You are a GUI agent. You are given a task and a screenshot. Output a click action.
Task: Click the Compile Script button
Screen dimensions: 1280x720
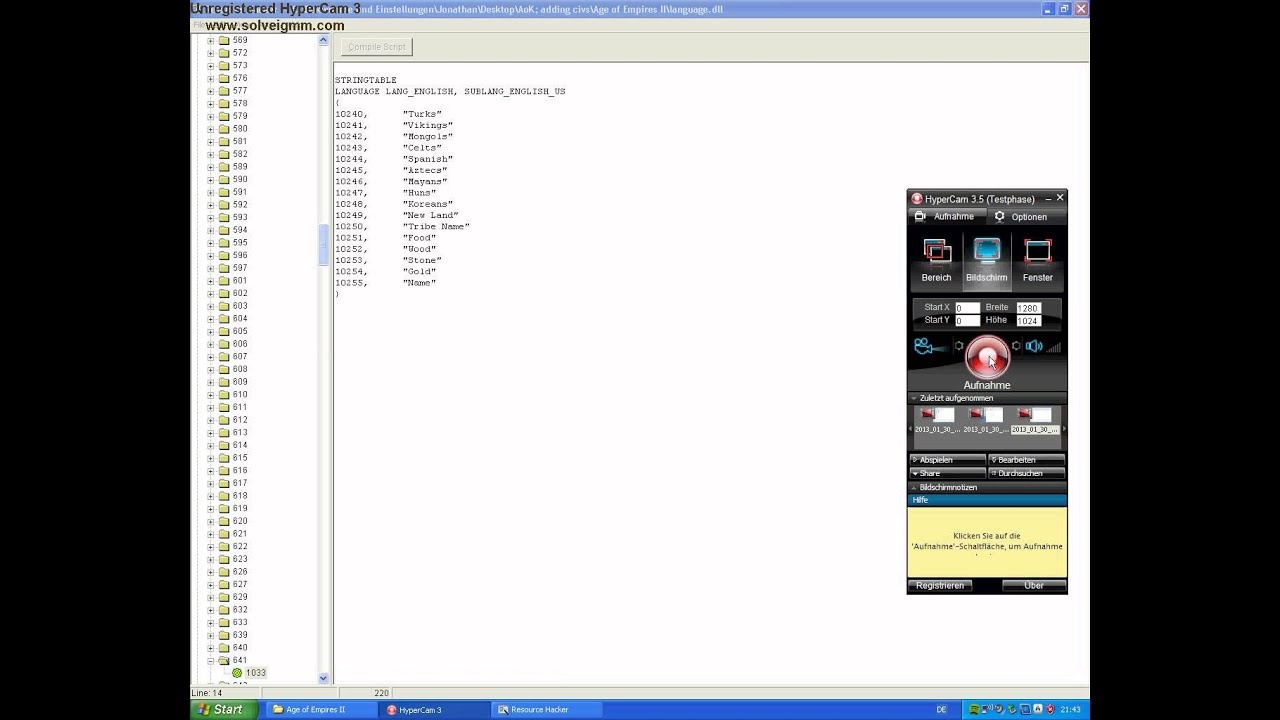[x=377, y=47]
